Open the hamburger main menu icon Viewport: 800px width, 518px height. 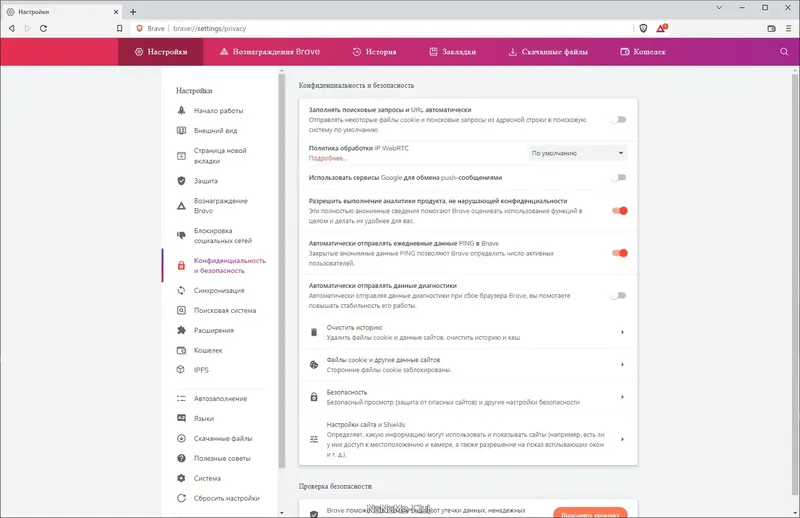[788, 29]
